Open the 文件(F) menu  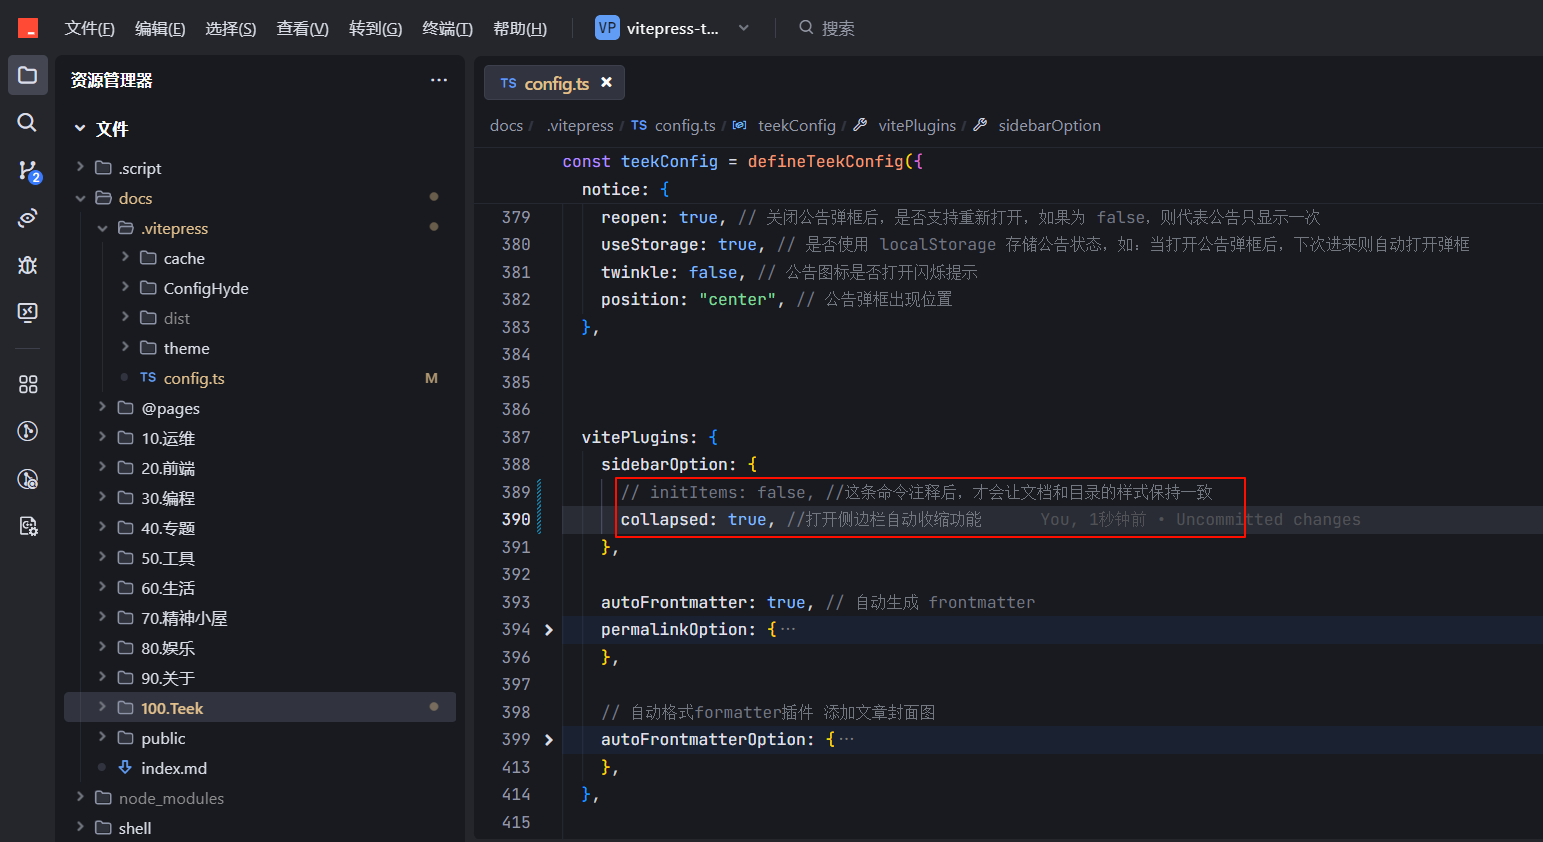click(x=90, y=28)
